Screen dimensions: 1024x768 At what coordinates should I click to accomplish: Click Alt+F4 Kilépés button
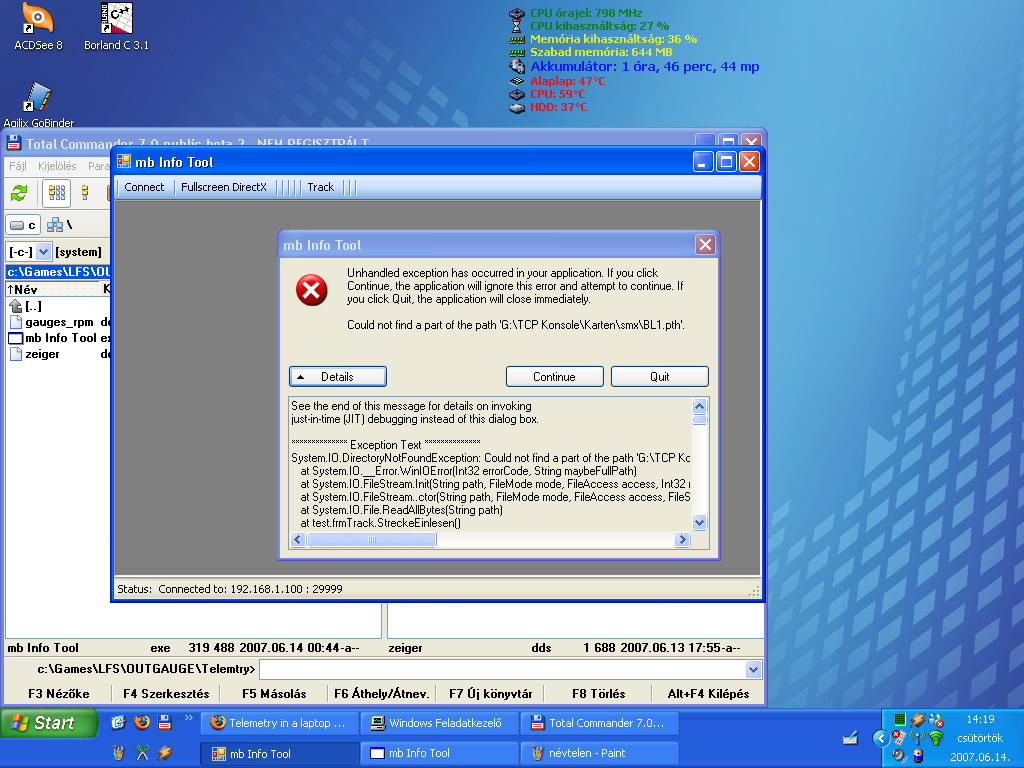(x=708, y=694)
